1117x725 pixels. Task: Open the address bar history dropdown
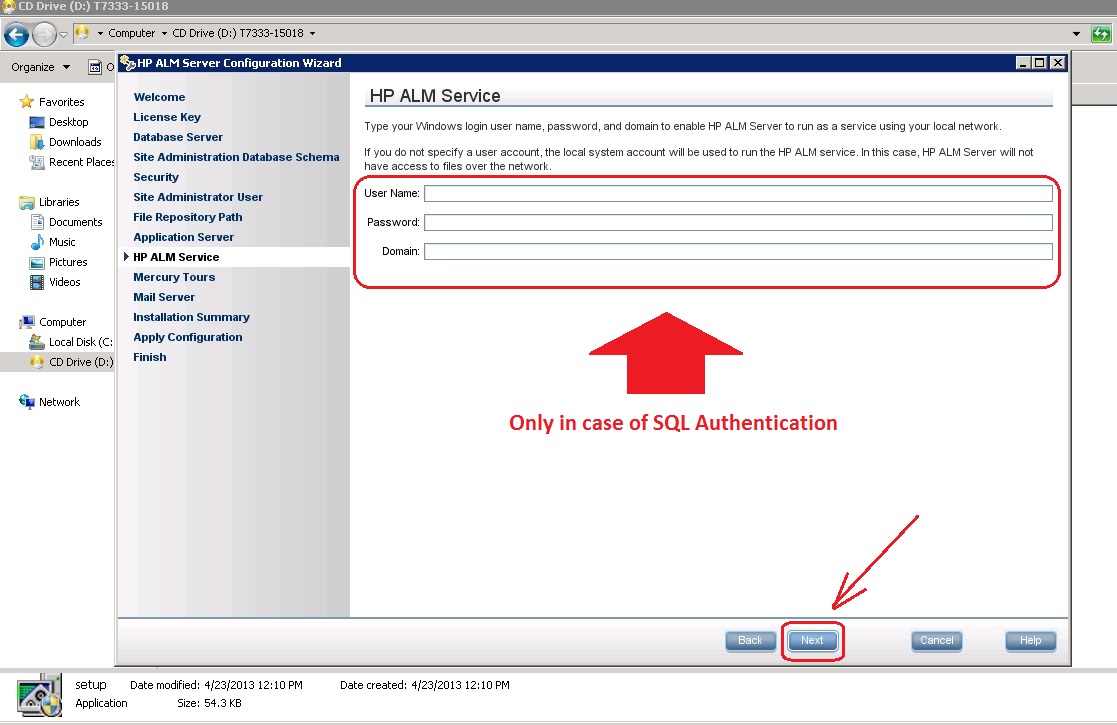1076,33
